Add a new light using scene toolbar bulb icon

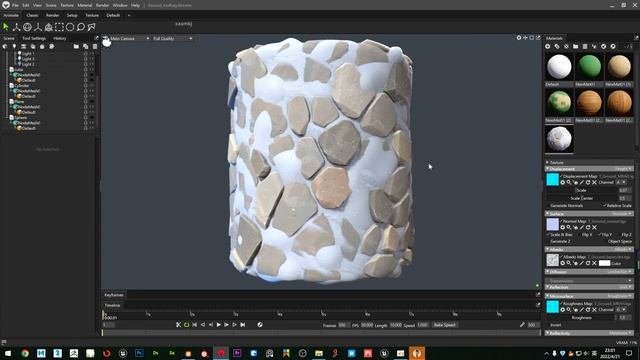[14, 47]
